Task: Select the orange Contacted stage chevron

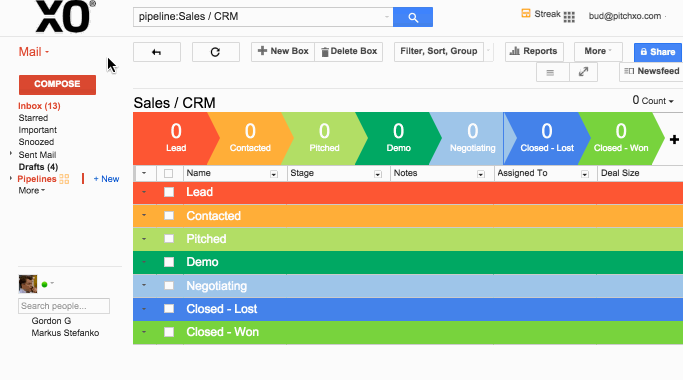Action: [x=250, y=139]
